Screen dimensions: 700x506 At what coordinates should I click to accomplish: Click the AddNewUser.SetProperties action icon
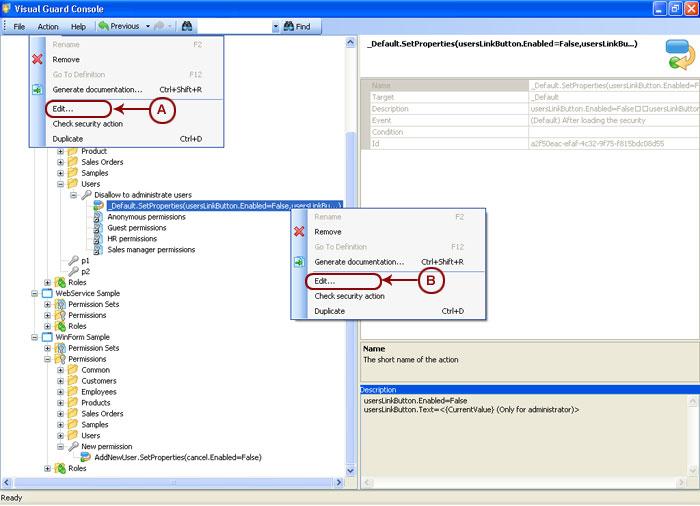(x=85, y=457)
